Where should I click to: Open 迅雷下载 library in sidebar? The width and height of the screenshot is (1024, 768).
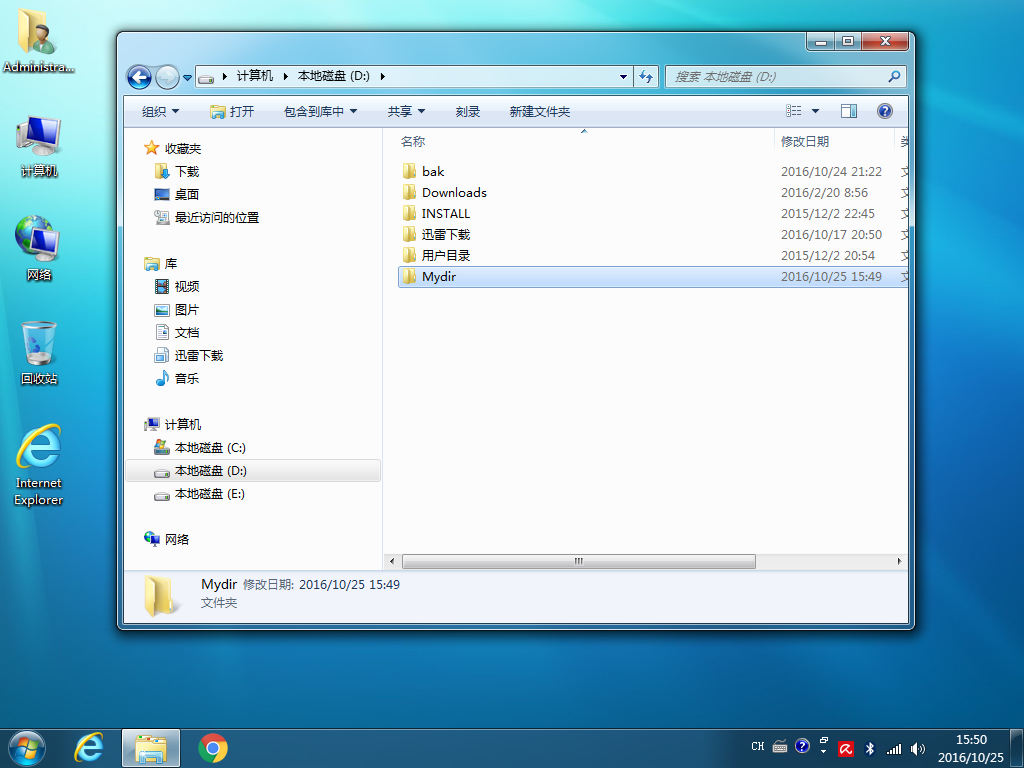click(199, 355)
